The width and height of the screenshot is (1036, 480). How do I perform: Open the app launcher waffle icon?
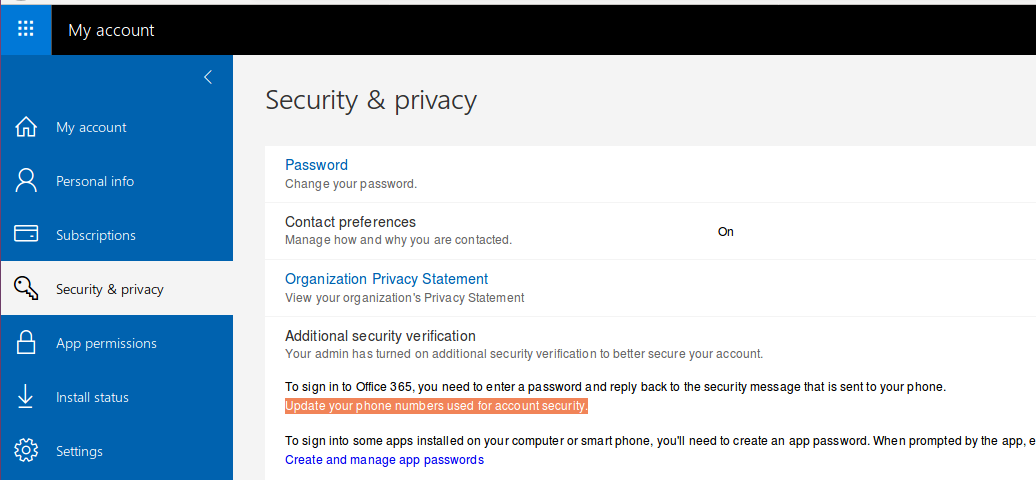tap(26, 29)
